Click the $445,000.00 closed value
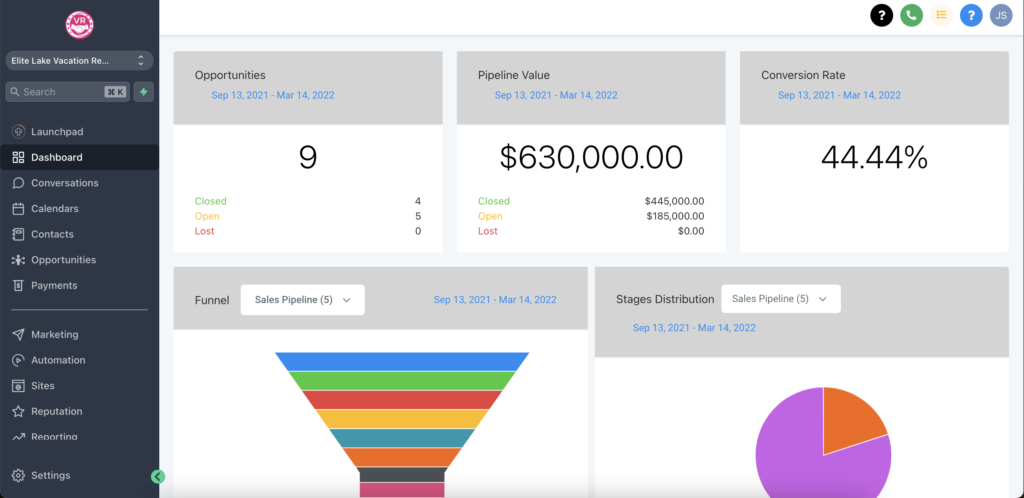Image resolution: width=1024 pixels, height=498 pixels. coord(675,201)
